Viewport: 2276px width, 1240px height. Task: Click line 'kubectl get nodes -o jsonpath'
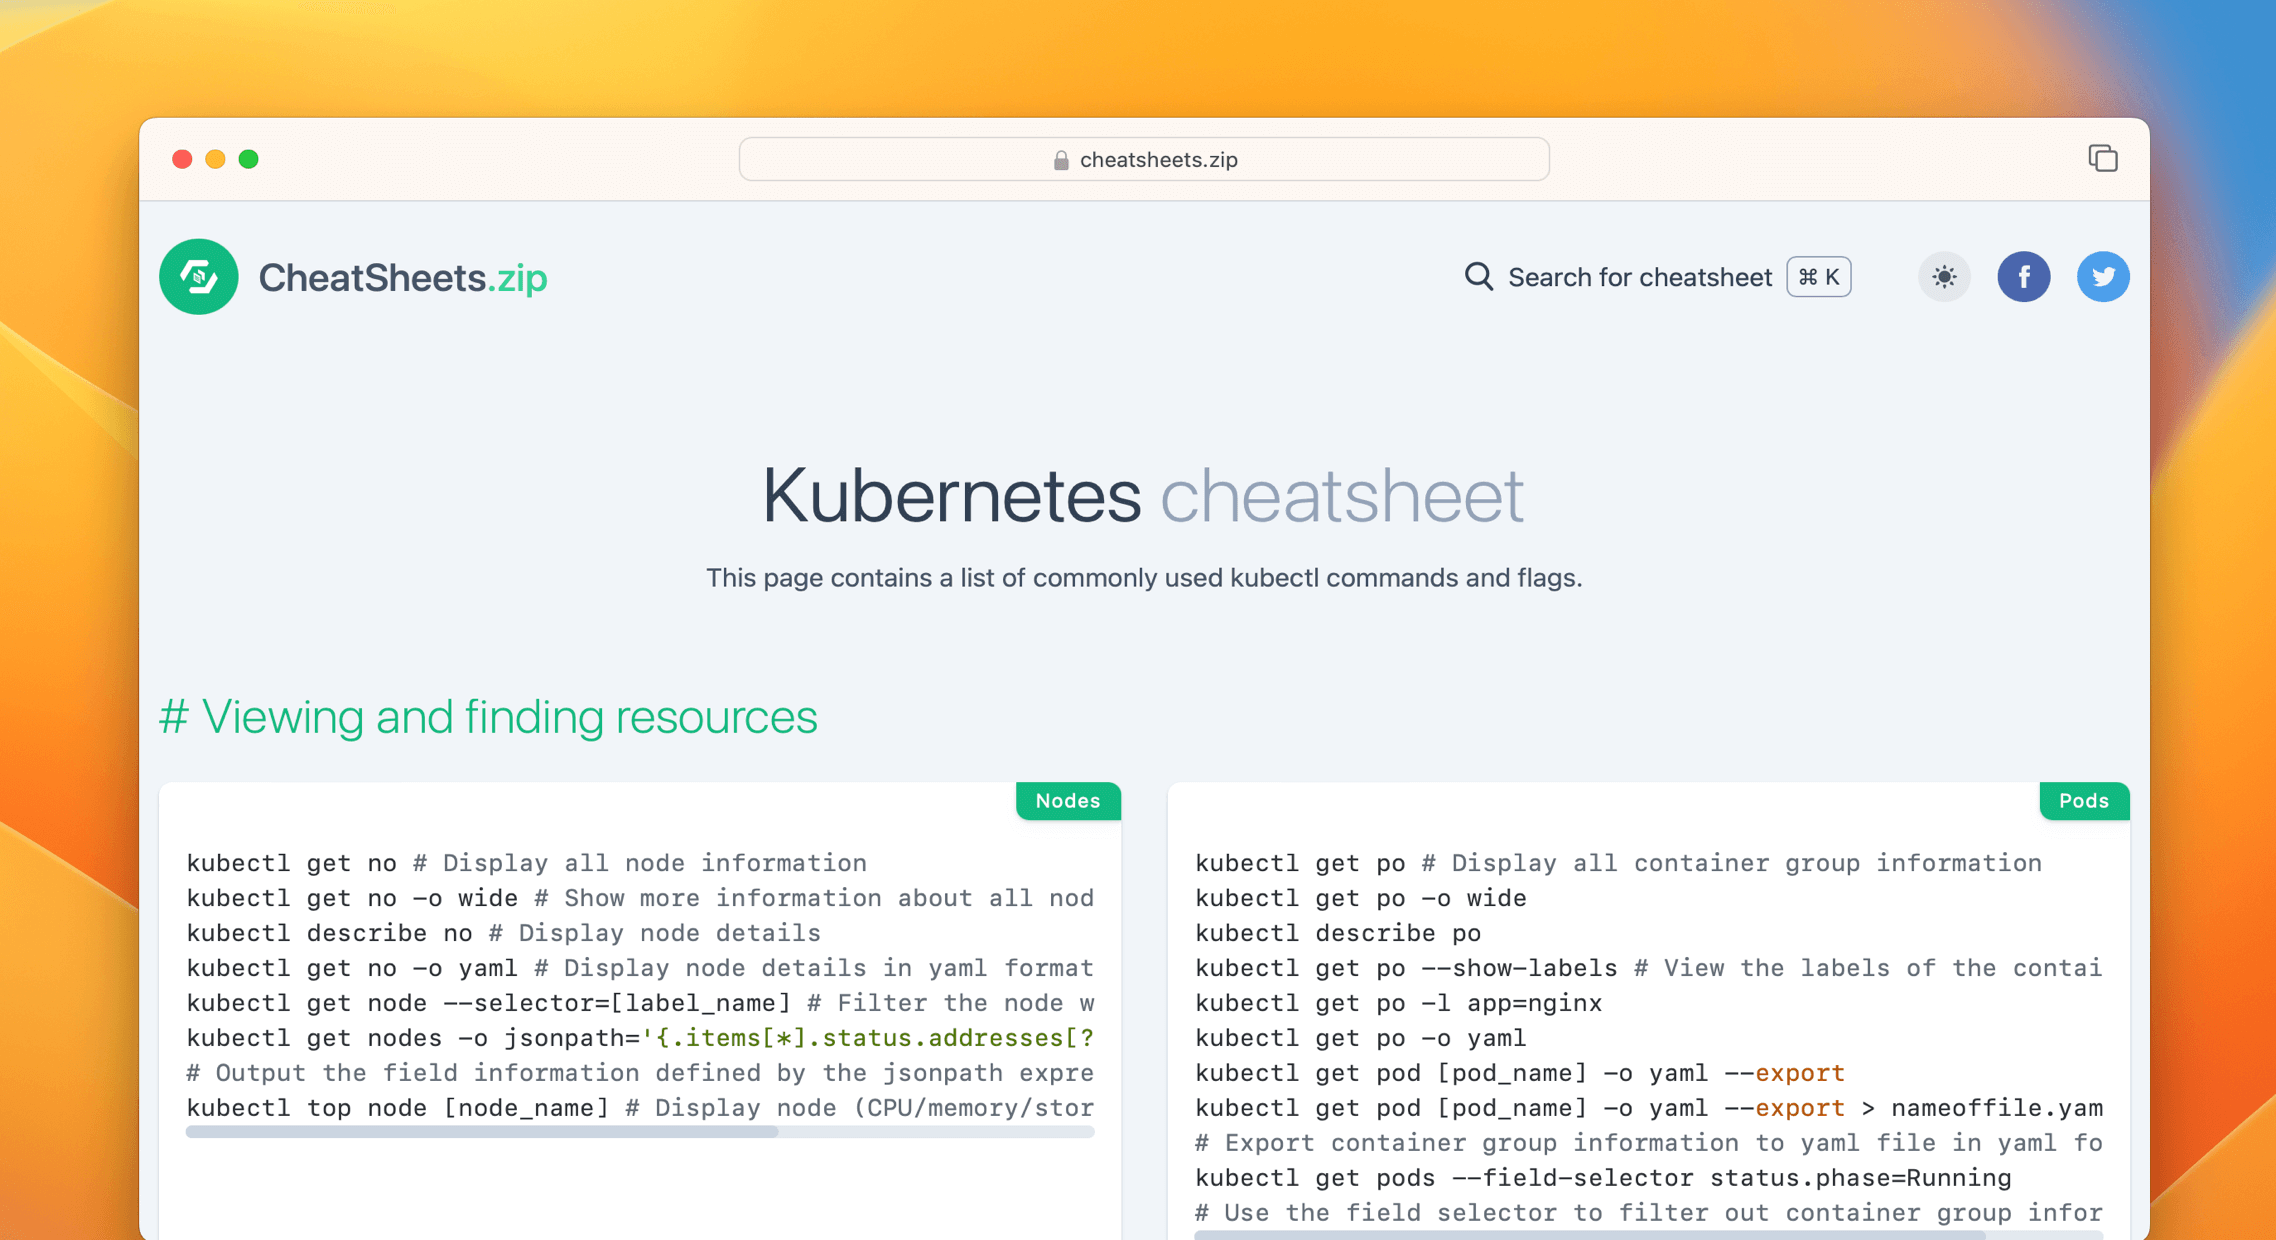(640, 1038)
